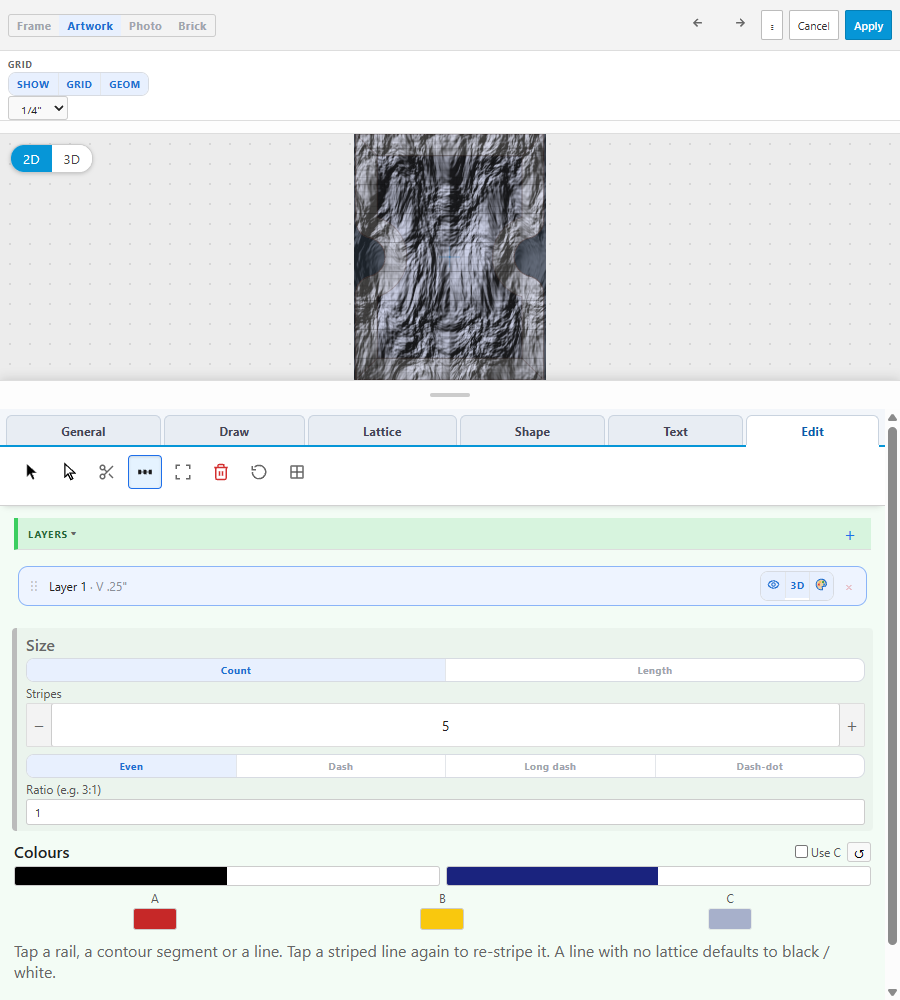Open the three-dot menu beside Cancel
The image size is (900, 1000).
(772, 26)
